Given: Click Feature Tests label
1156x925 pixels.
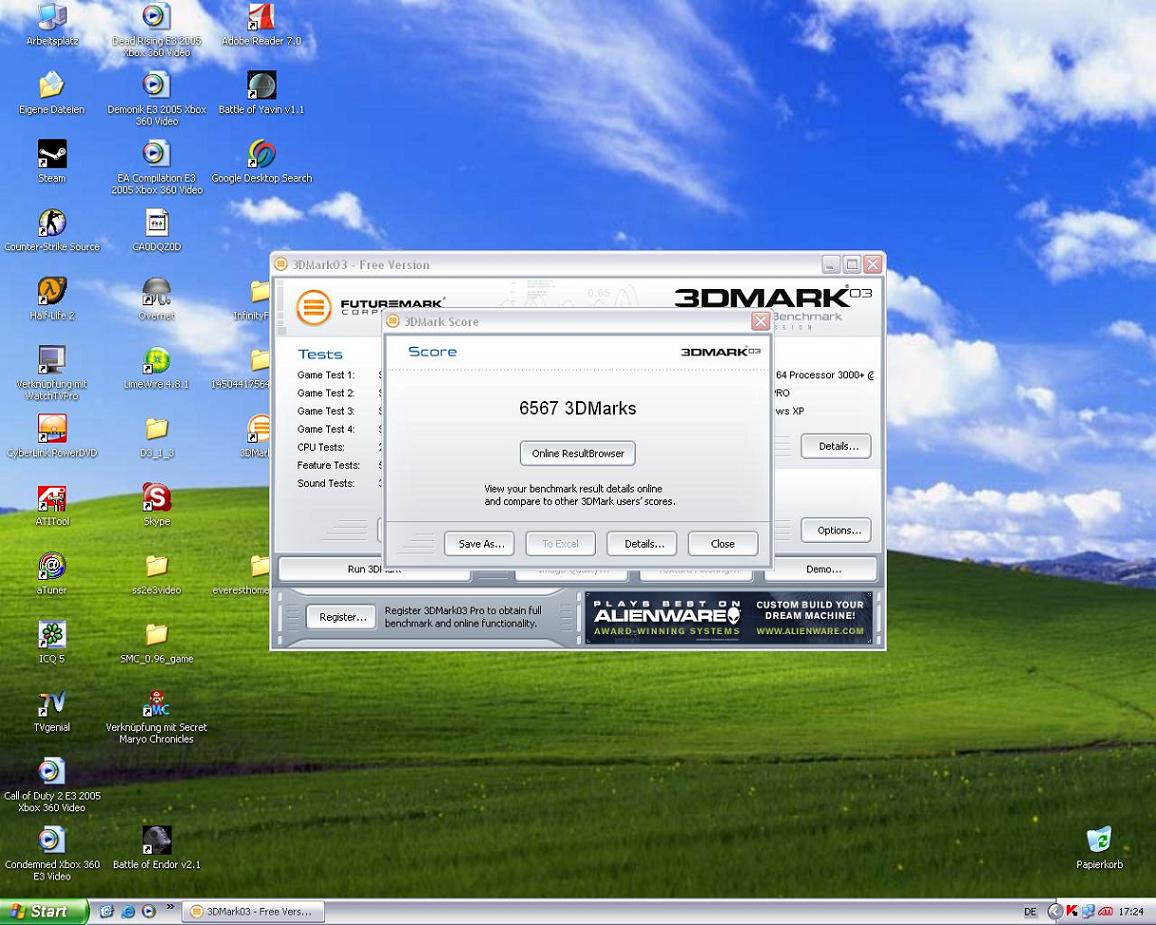Looking at the screenshot, I should [x=328, y=465].
